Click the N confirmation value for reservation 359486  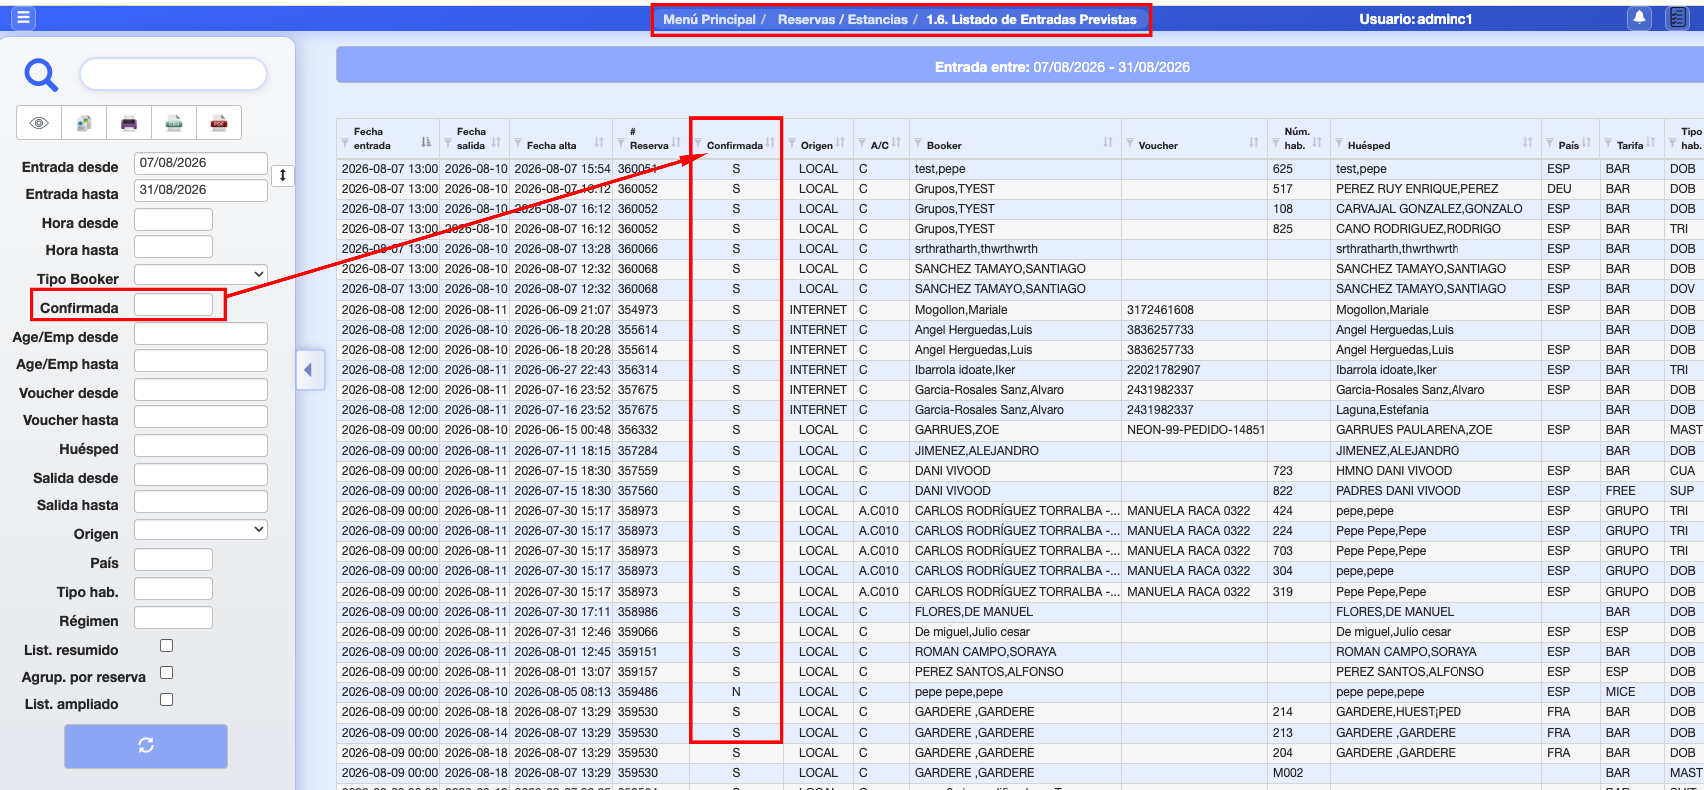pyautogui.click(x=736, y=692)
